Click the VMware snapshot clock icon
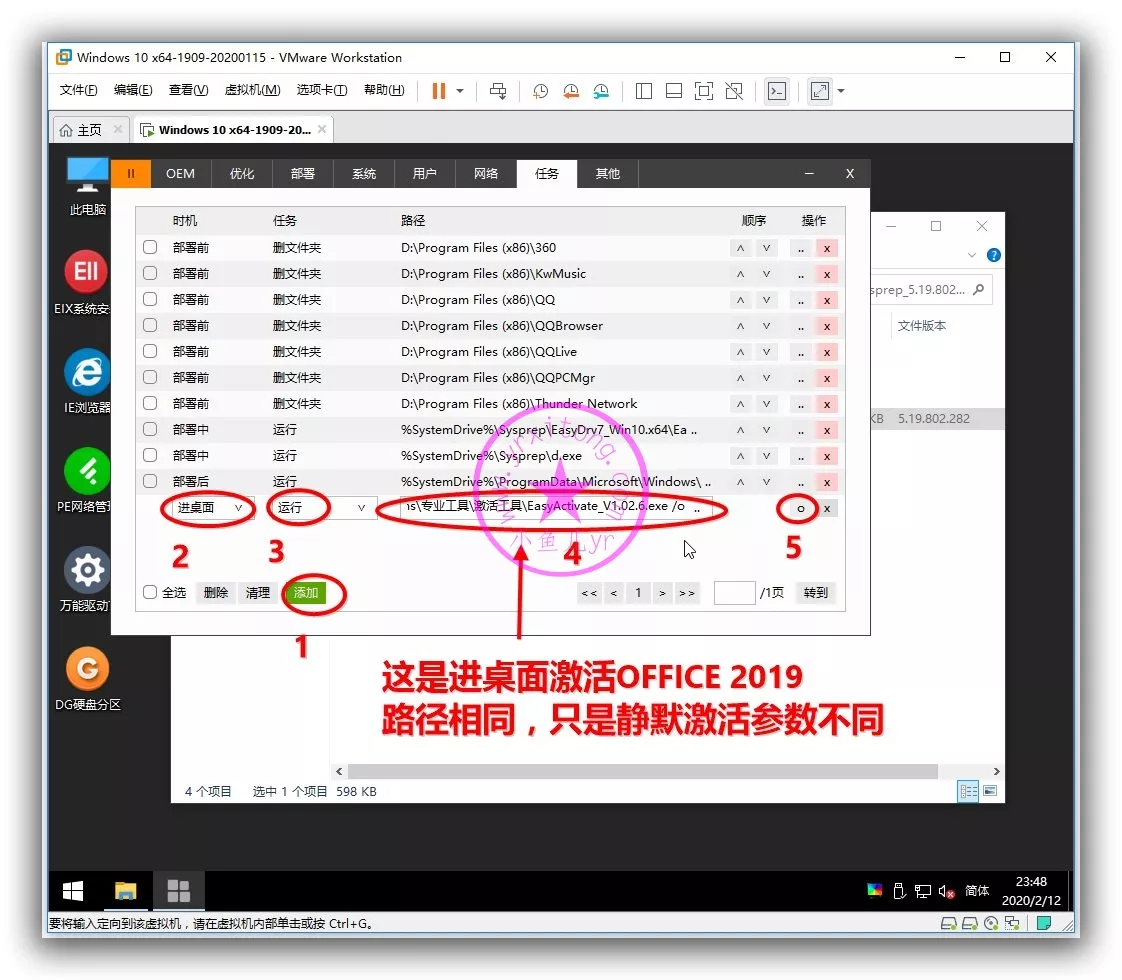 (x=540, y=91)
